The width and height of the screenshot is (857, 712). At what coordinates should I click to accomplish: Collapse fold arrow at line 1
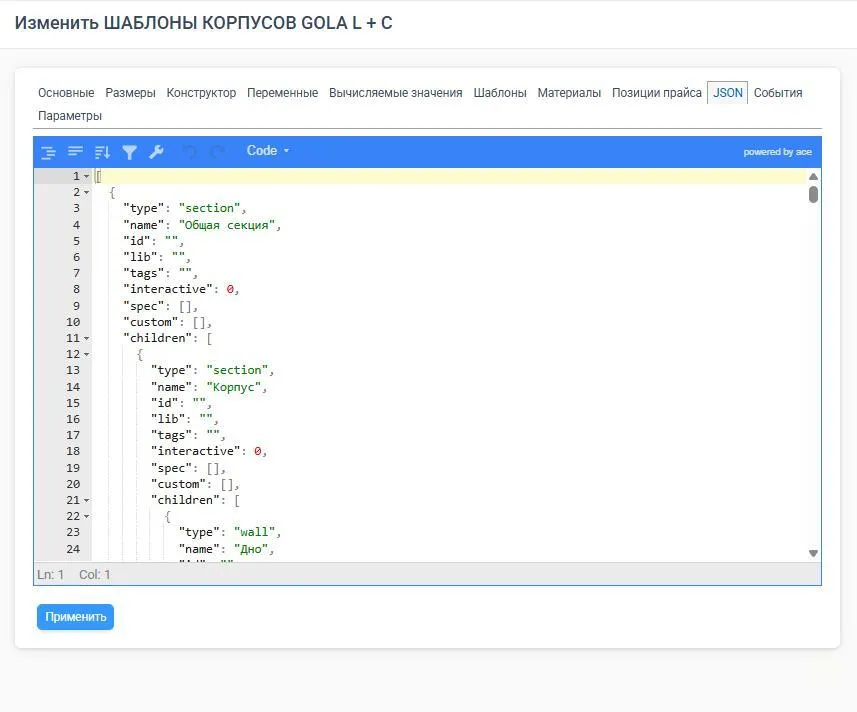[86, 176]
